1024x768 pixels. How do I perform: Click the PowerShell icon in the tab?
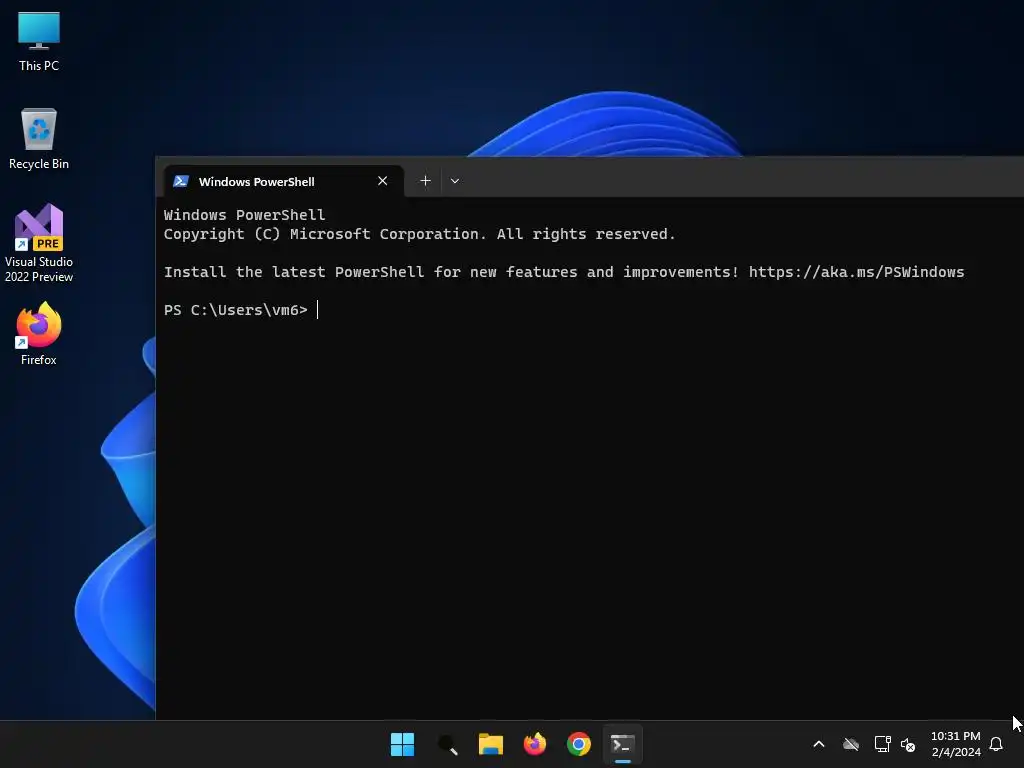181,182
